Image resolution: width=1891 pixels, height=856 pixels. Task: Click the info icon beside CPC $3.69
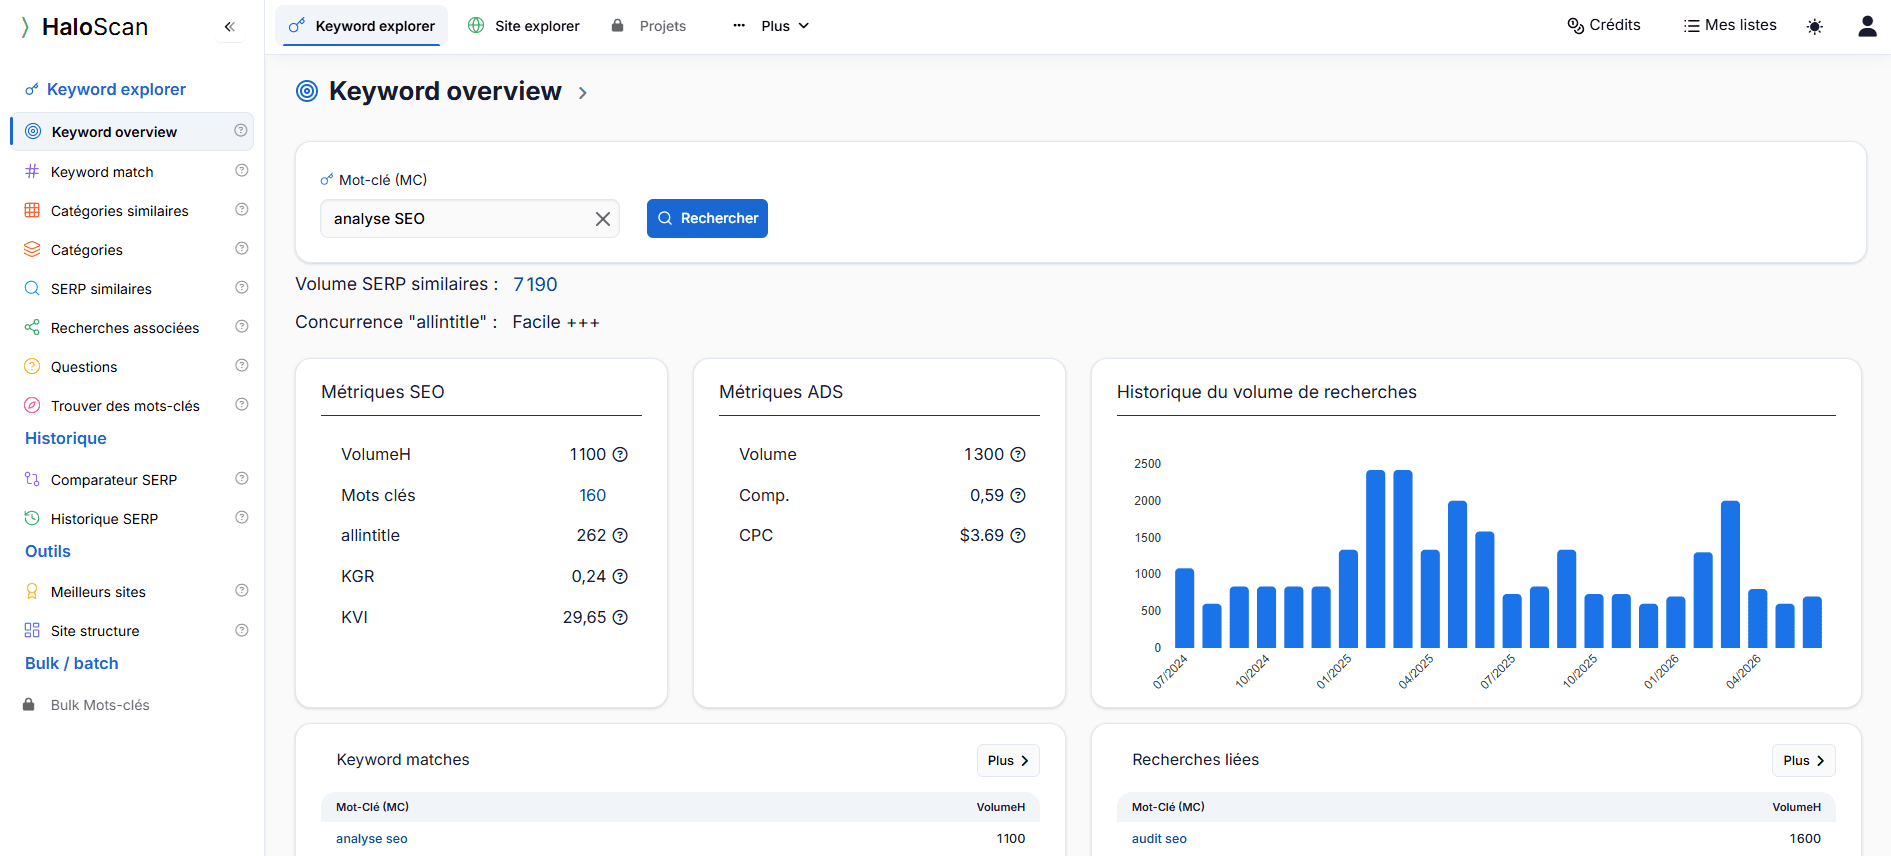tap(1018, 536)
